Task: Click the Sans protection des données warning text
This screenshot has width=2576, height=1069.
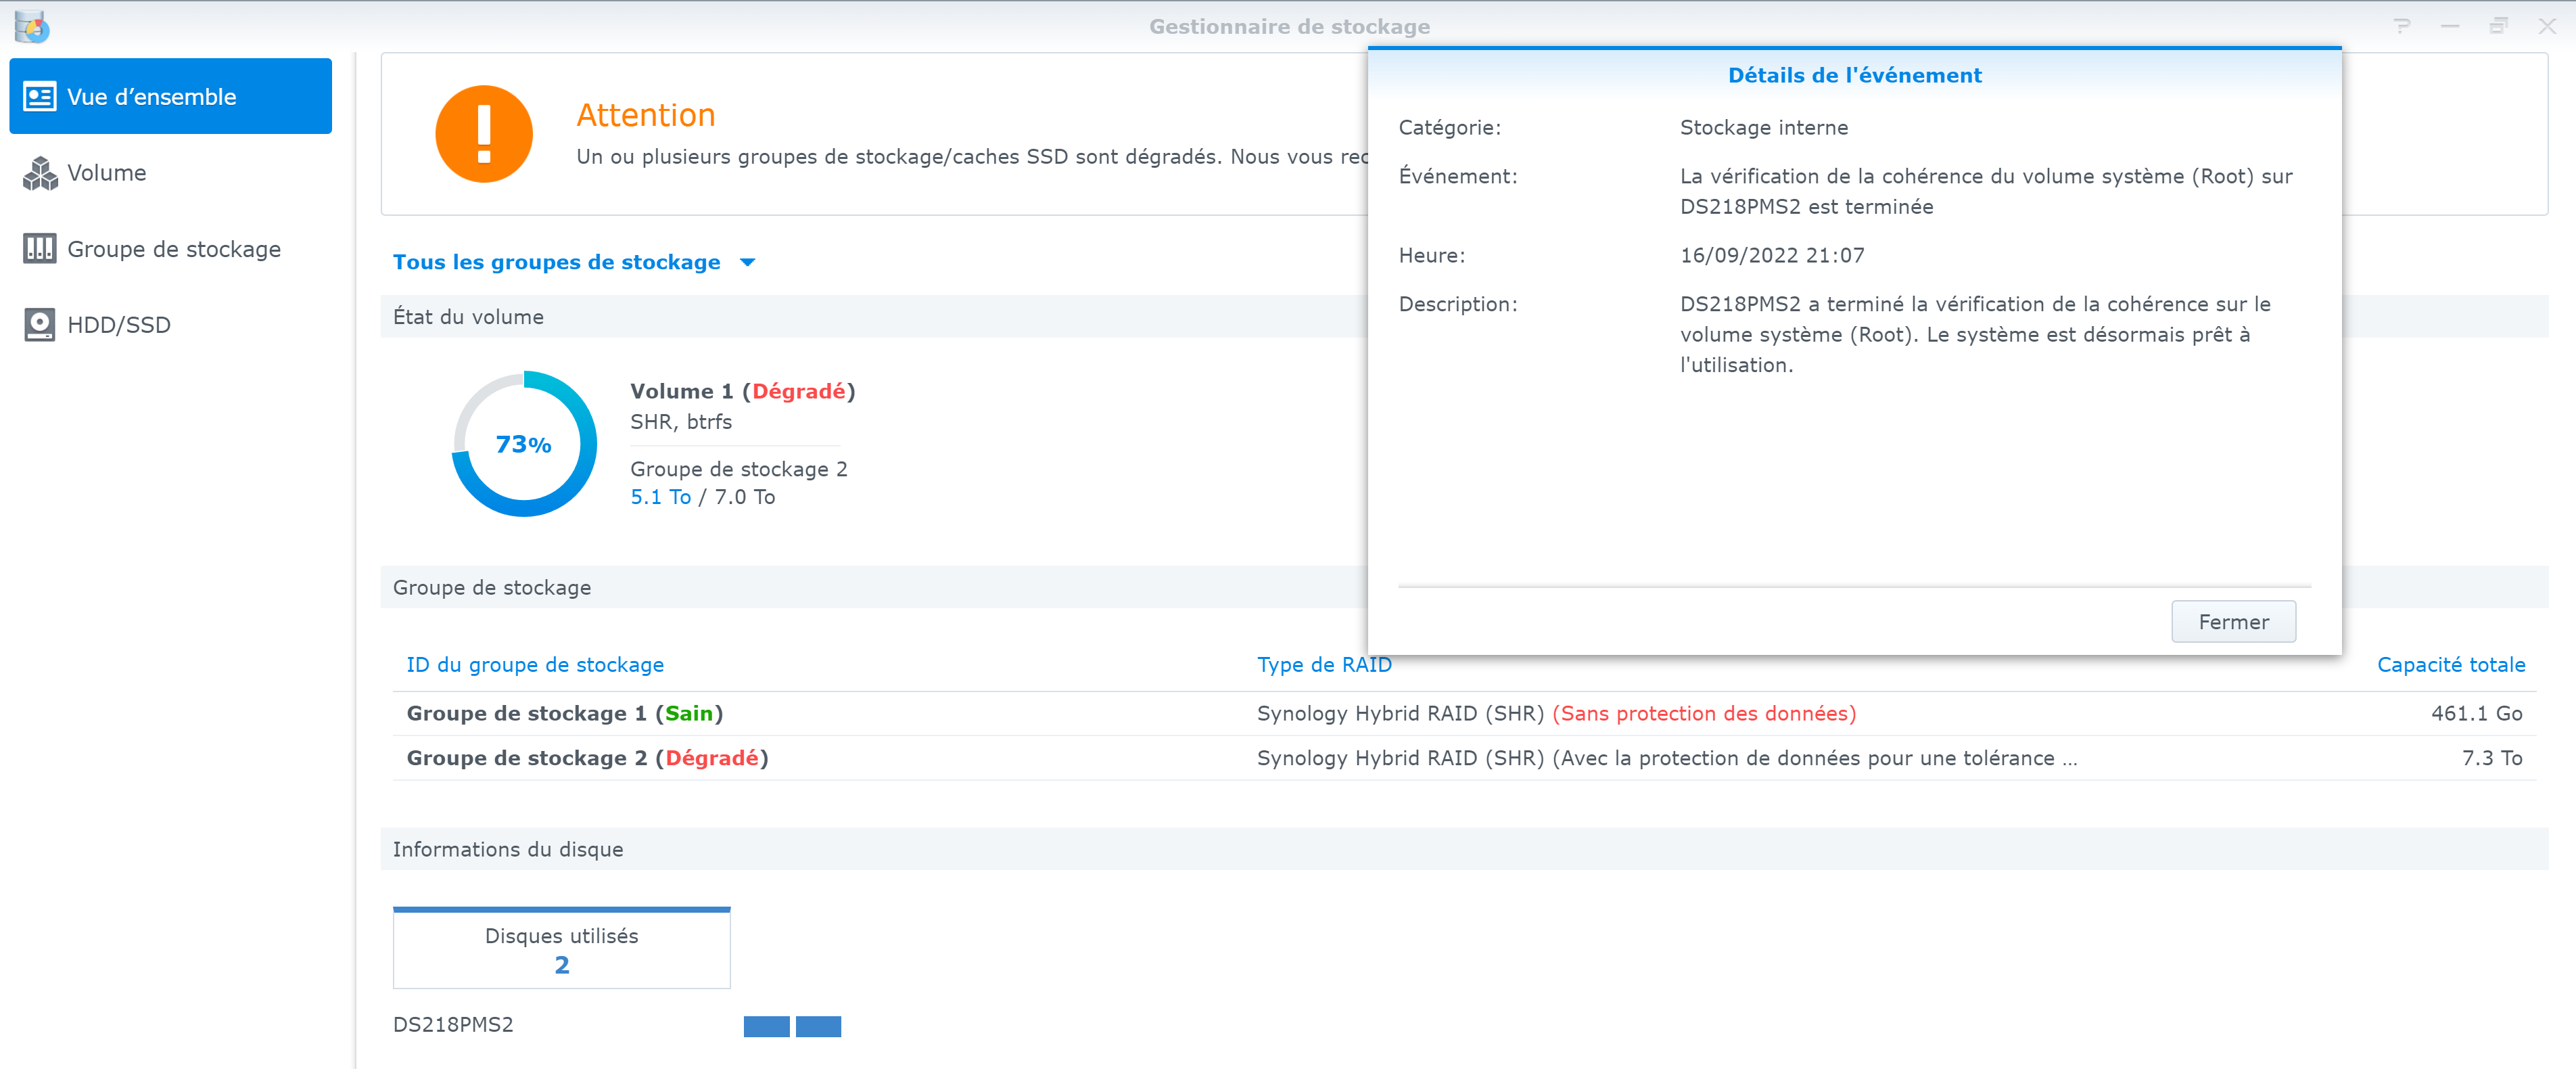Action: (x=1704, y=714)
